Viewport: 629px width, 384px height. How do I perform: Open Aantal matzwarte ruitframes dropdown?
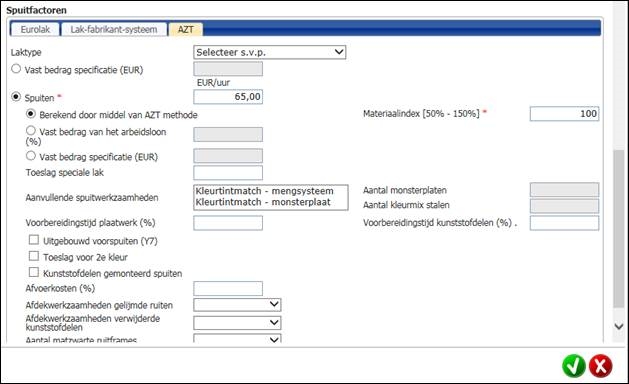tap(237, 339)
